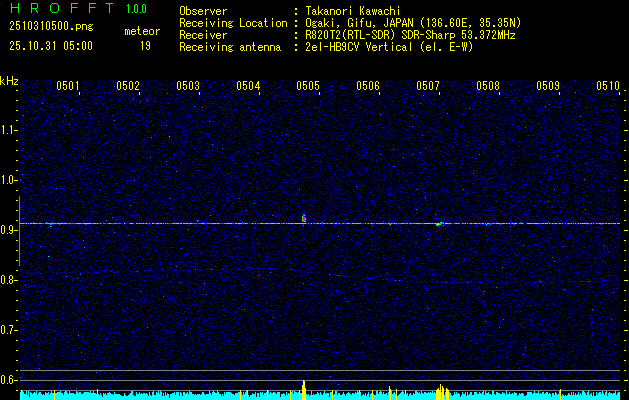This screenshot has height=400, width=629.
Task: Click the 'Receiving antenna' label
Action: 230,47
